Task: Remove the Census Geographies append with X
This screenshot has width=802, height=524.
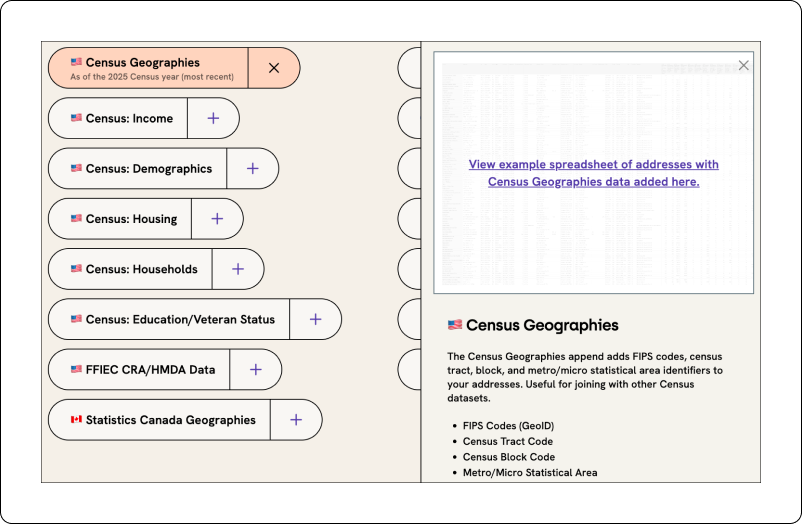Action: point(274,68)
